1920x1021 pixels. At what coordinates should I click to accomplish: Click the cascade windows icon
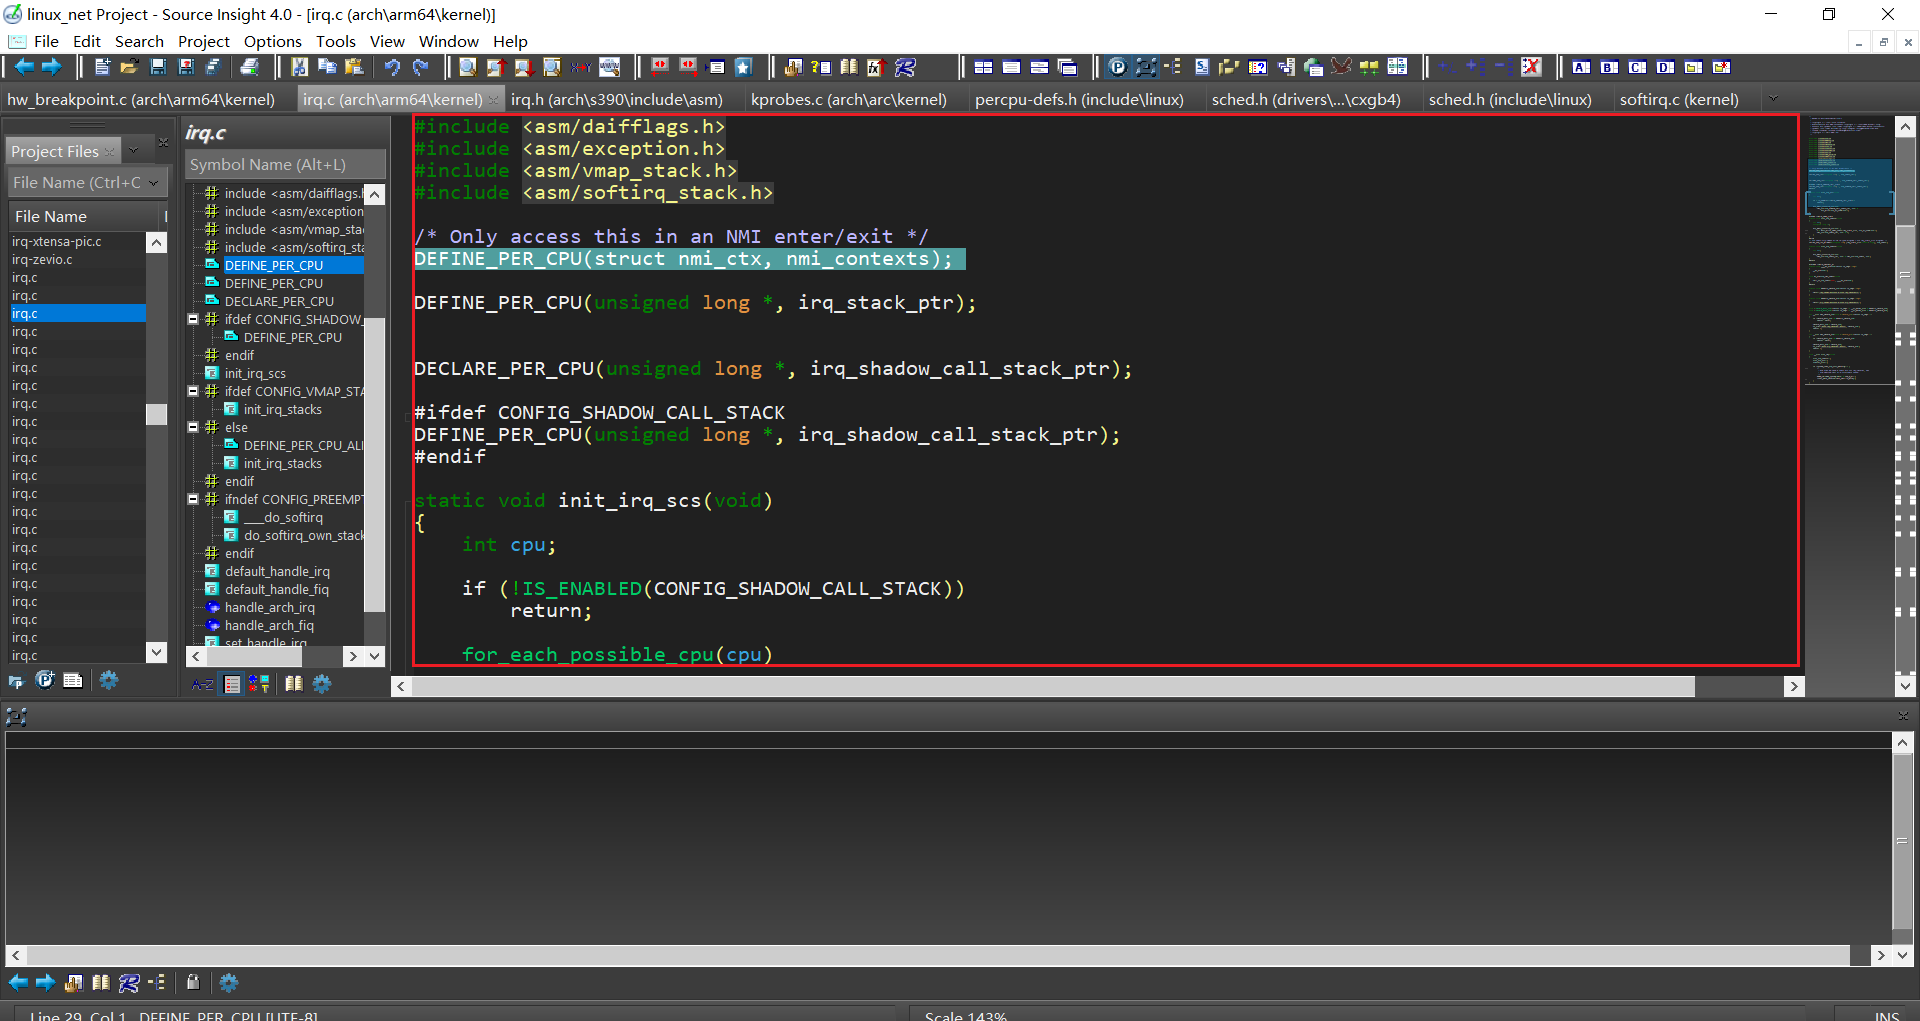tap(1067, 67)
